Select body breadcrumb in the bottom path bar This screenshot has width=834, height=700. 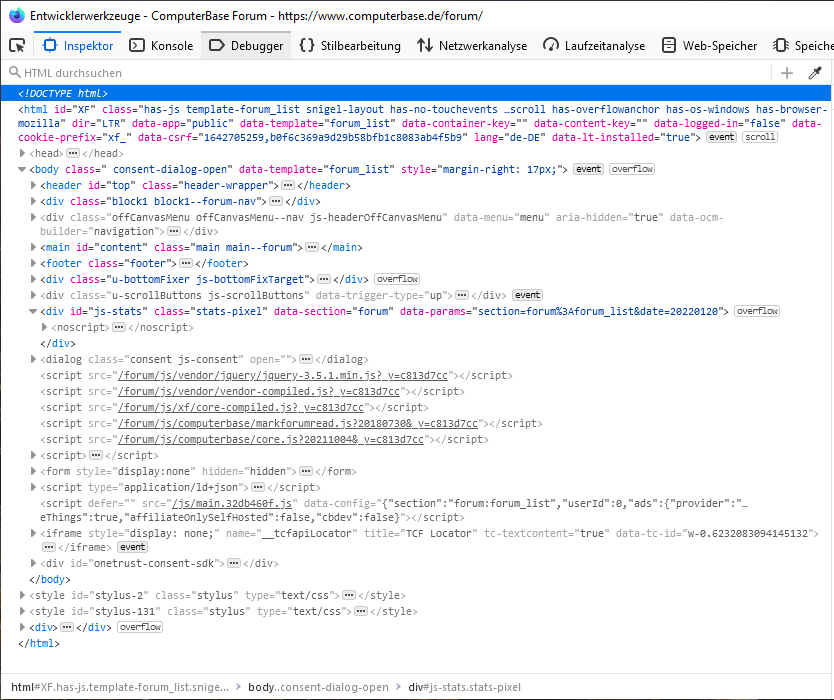[317, 687]
